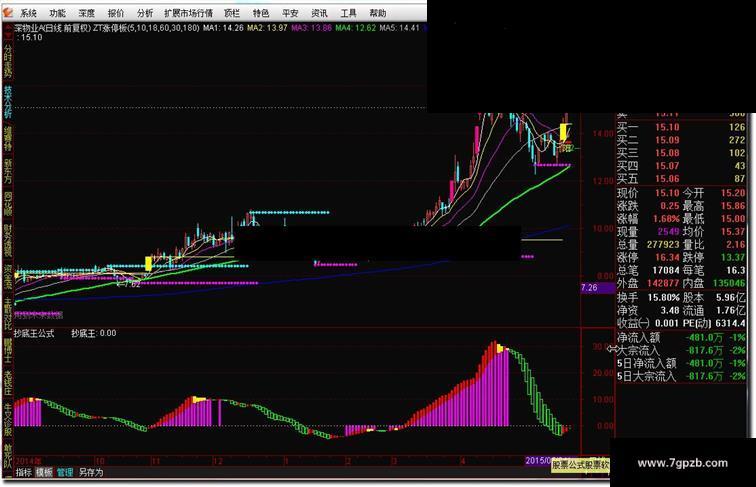Image resolution: width=756 pixels, height=487 pixels.
Task: Open the 工具 menu
Action: (x=348, y=13)
